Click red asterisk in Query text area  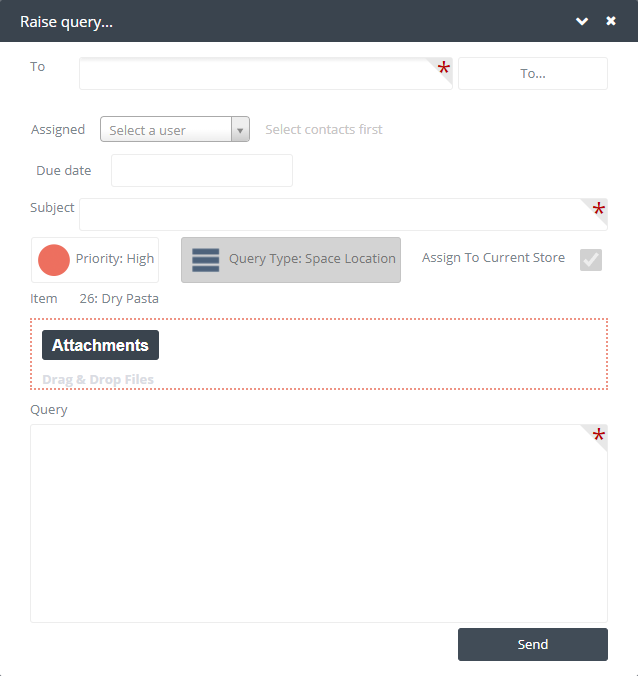598,435
